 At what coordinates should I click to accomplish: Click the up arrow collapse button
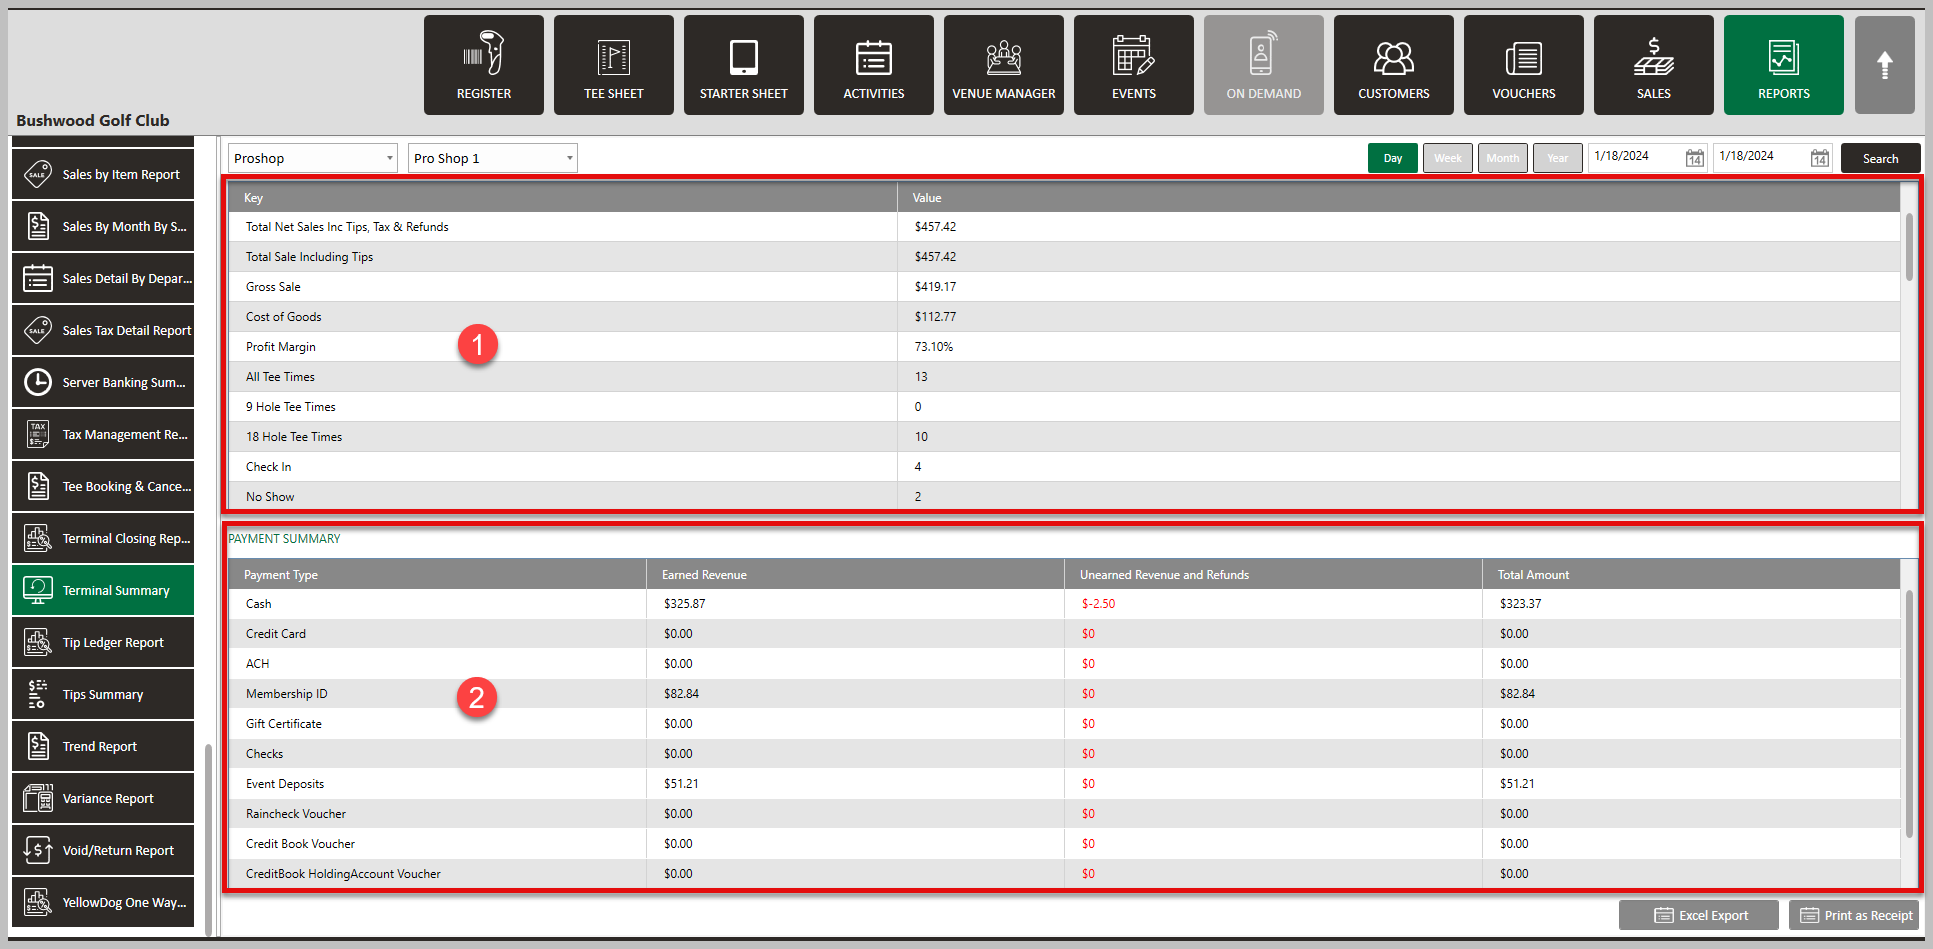click(x=1885, y=65)
